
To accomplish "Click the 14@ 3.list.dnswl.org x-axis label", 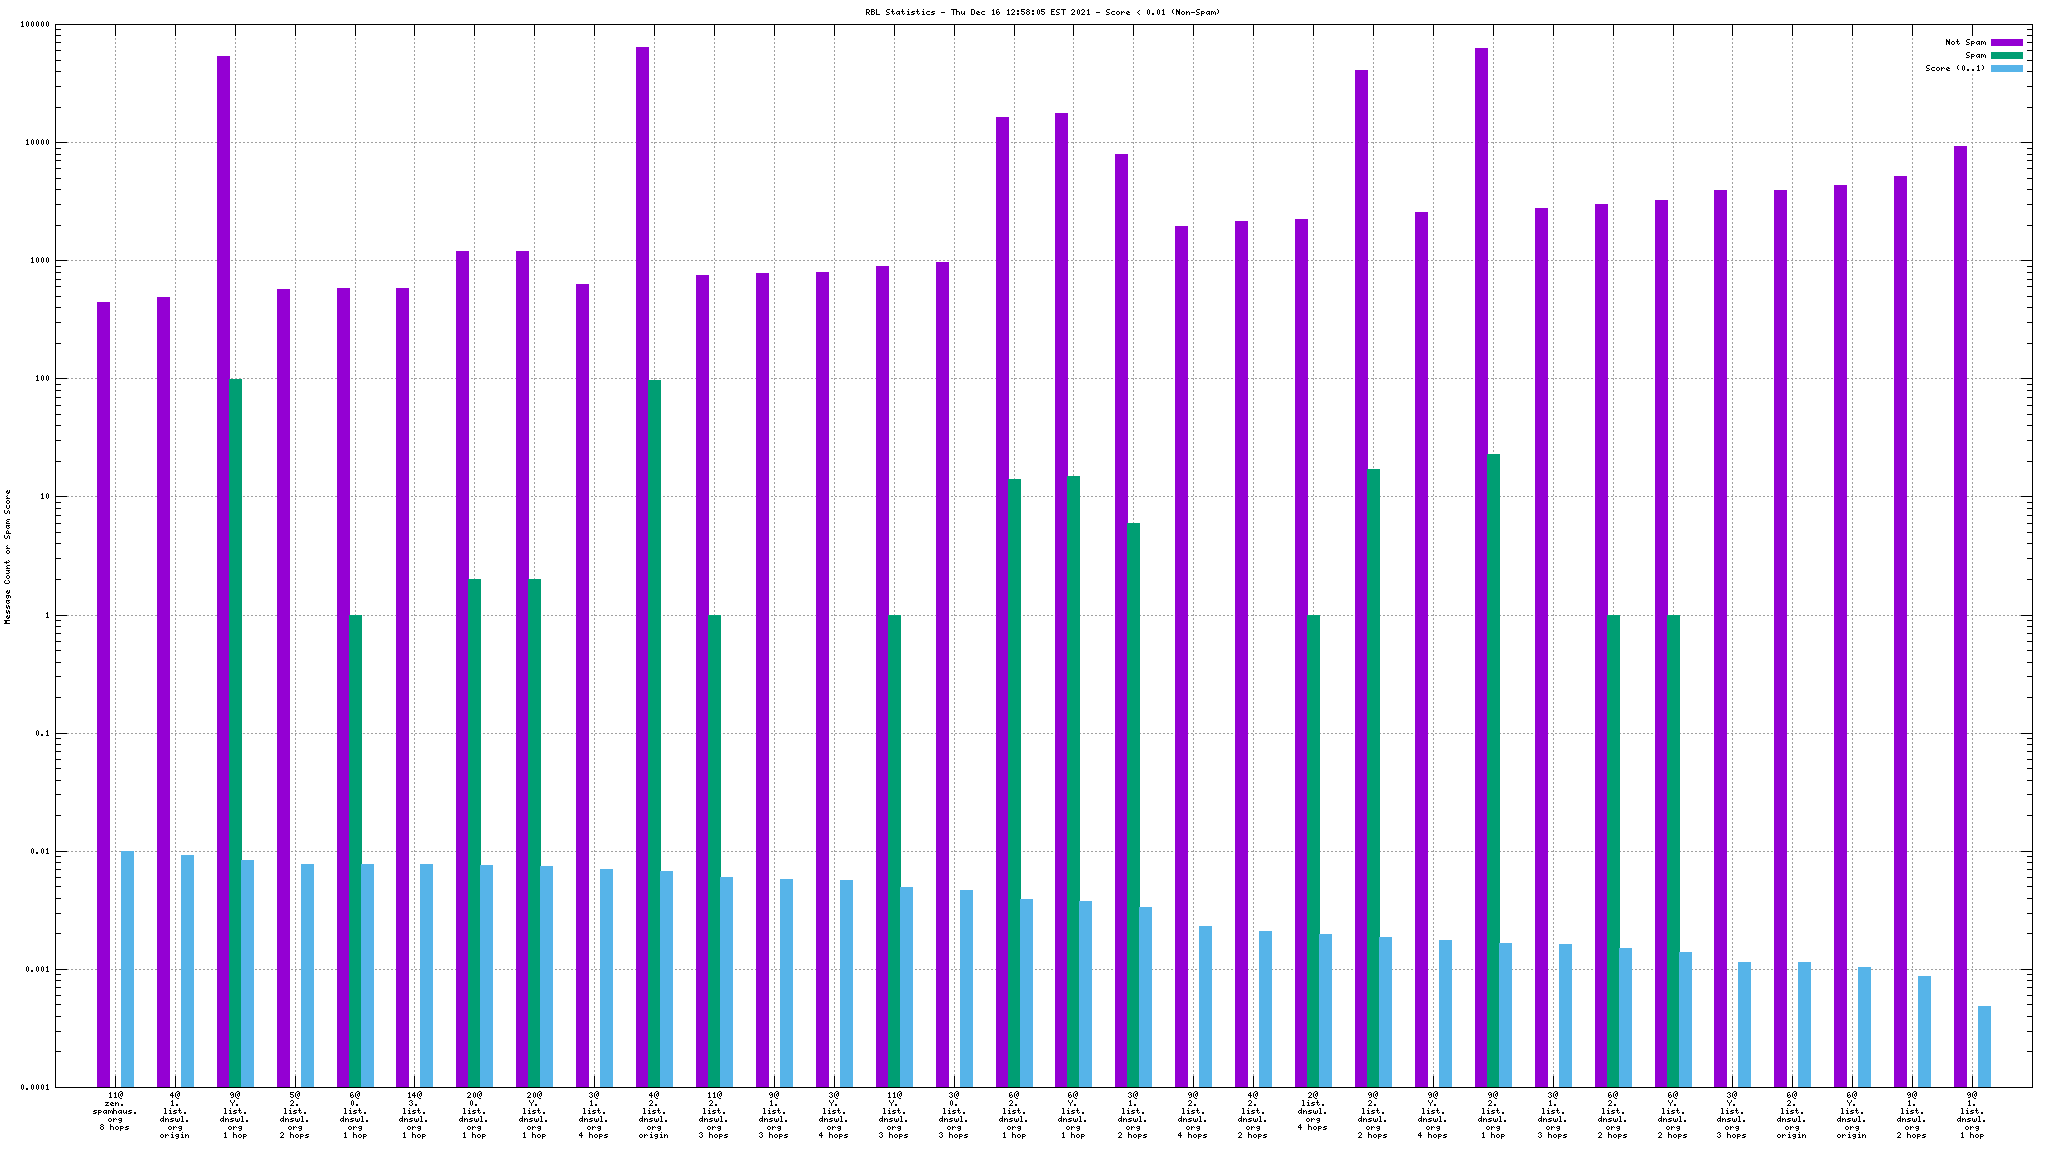I will pos(414,1115).
